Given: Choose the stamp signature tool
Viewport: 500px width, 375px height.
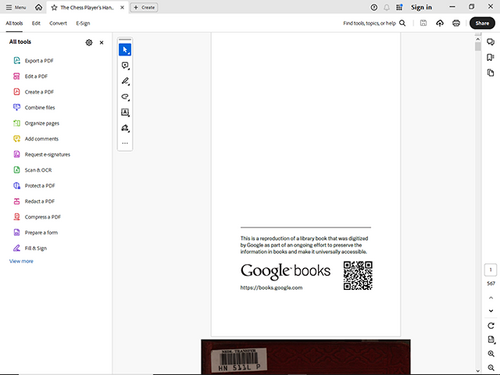Looking at the screenshot, I should (x=125, y=128).
